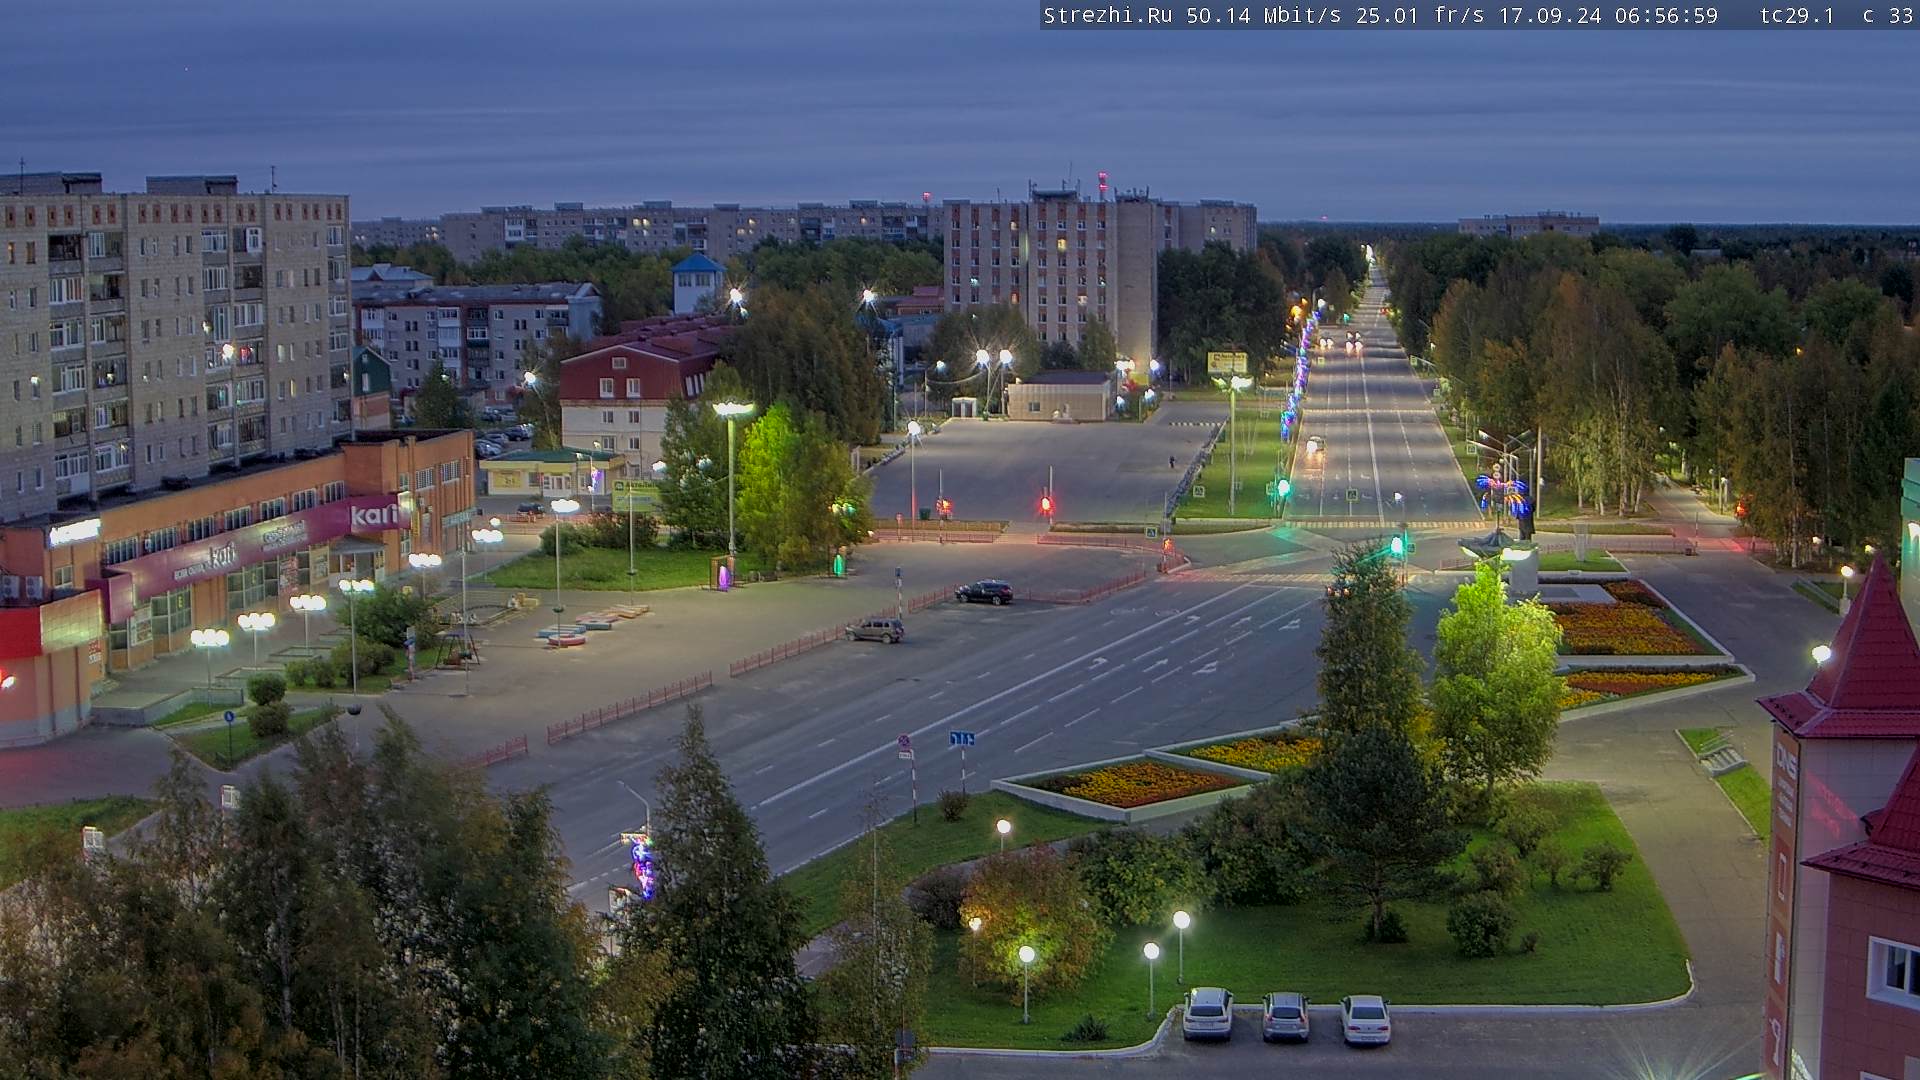Click the kari store sign
The width and height of the screenshot is (1920, 1080).
pyautogui.click(x=374, y=516)
